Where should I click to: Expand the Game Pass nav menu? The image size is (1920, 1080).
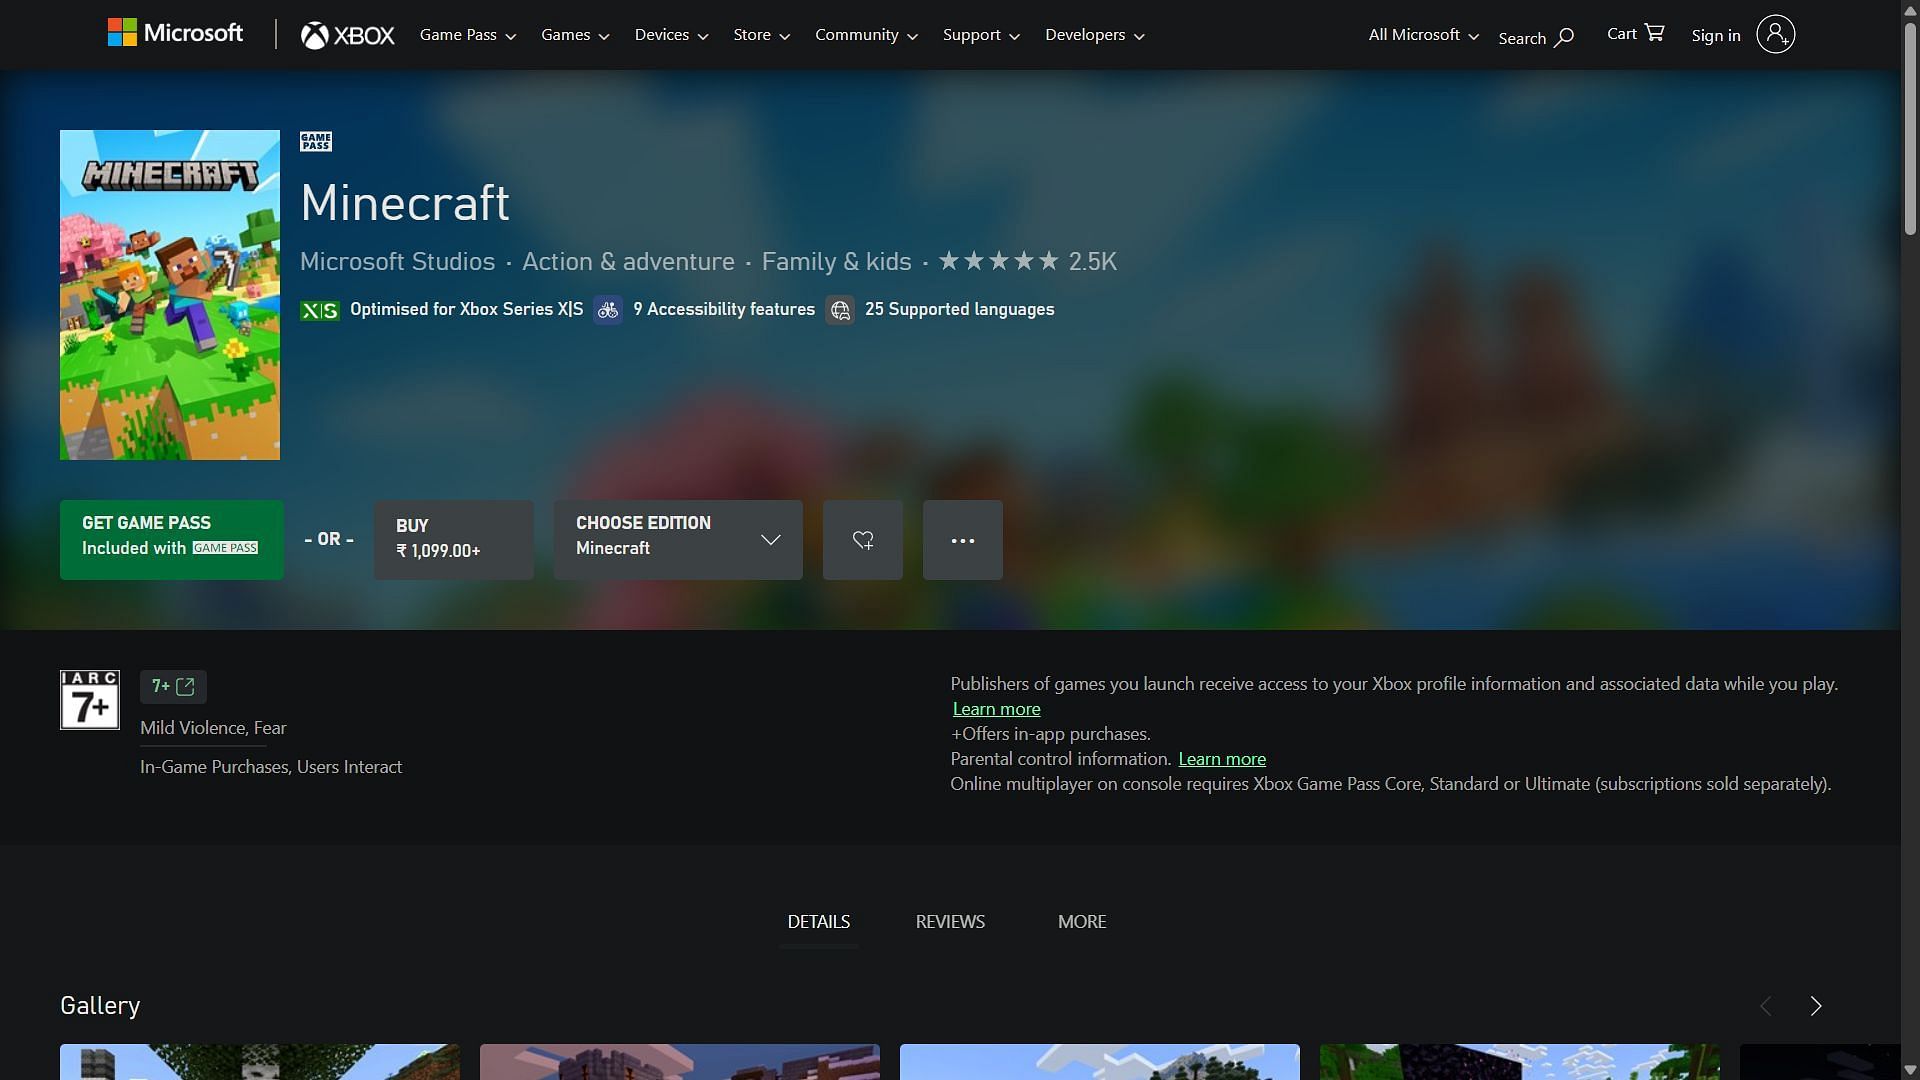pos(467,35)
